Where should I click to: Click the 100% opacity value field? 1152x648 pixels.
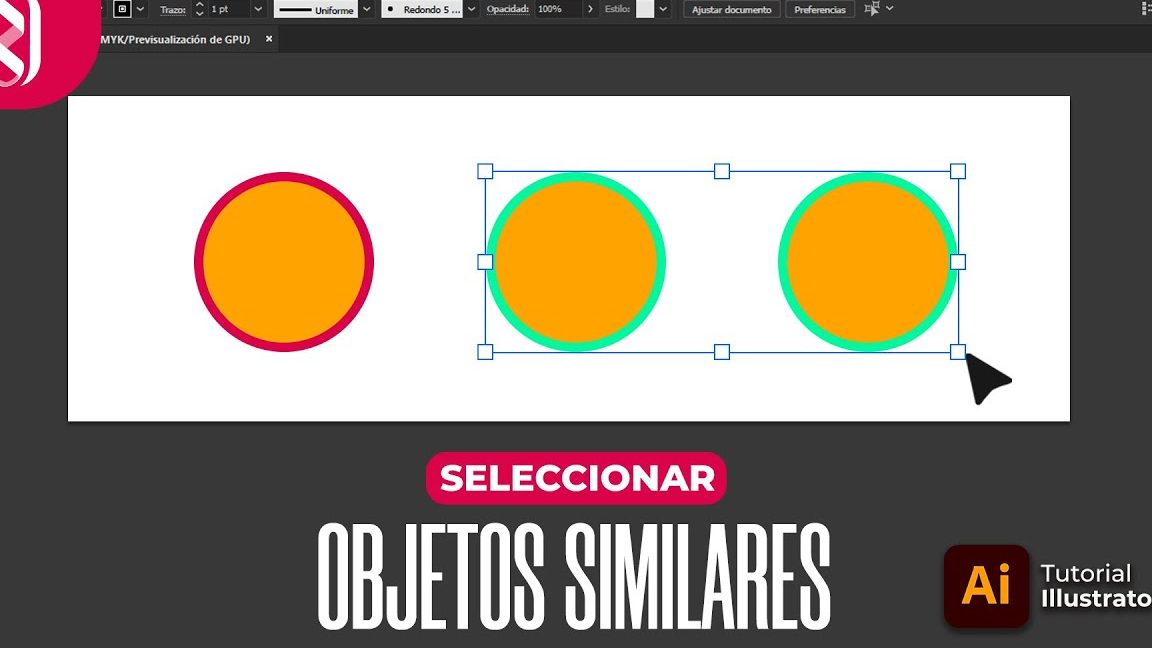[557, 9]
